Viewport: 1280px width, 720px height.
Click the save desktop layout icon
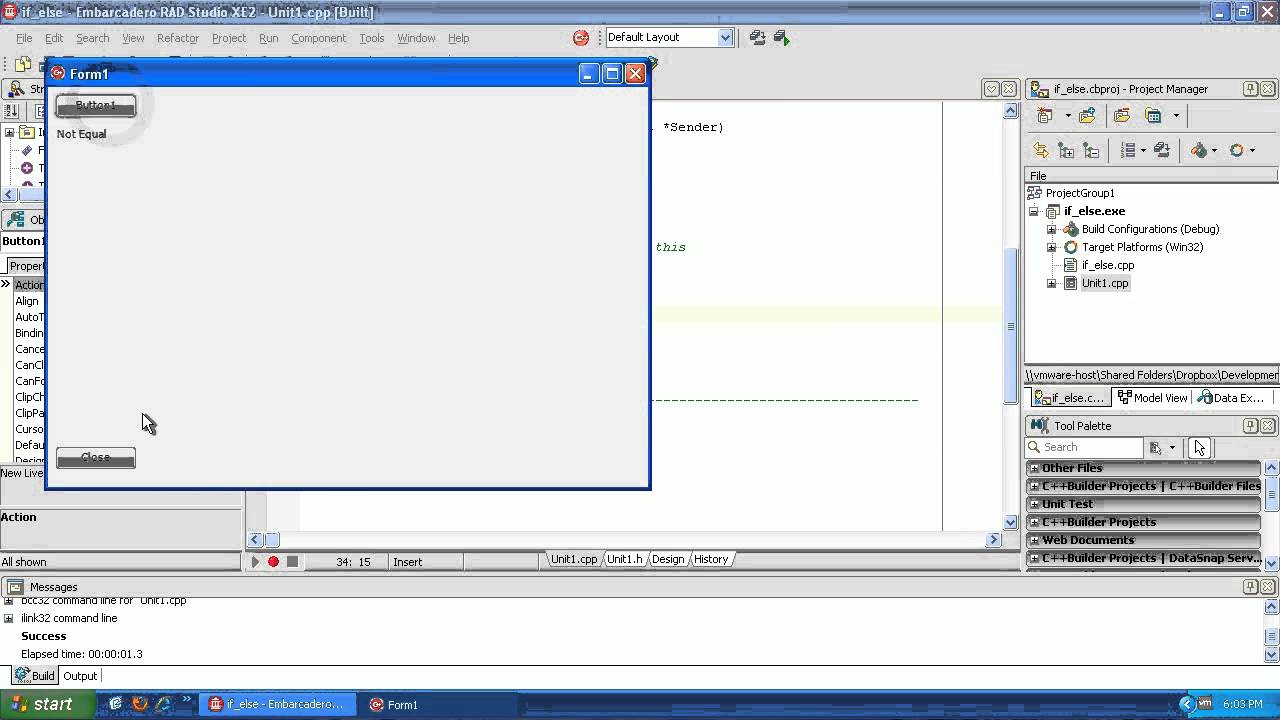tap(757, 38)
